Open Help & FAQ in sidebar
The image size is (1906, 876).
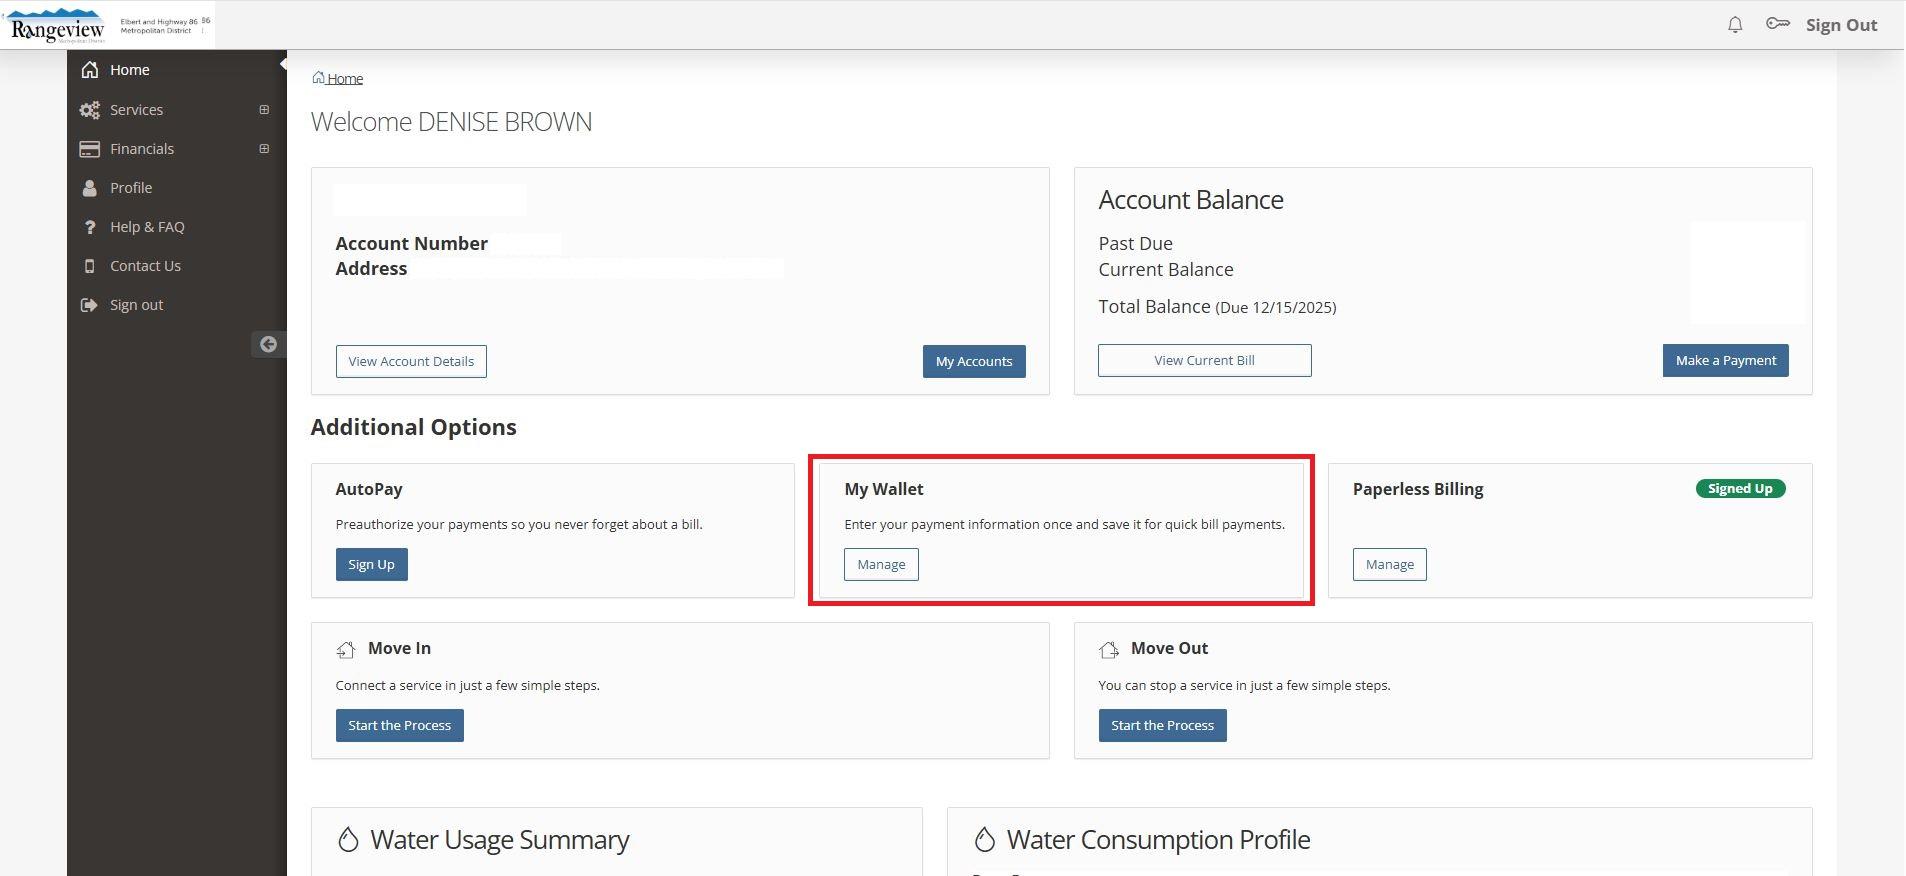pos(147,227)
